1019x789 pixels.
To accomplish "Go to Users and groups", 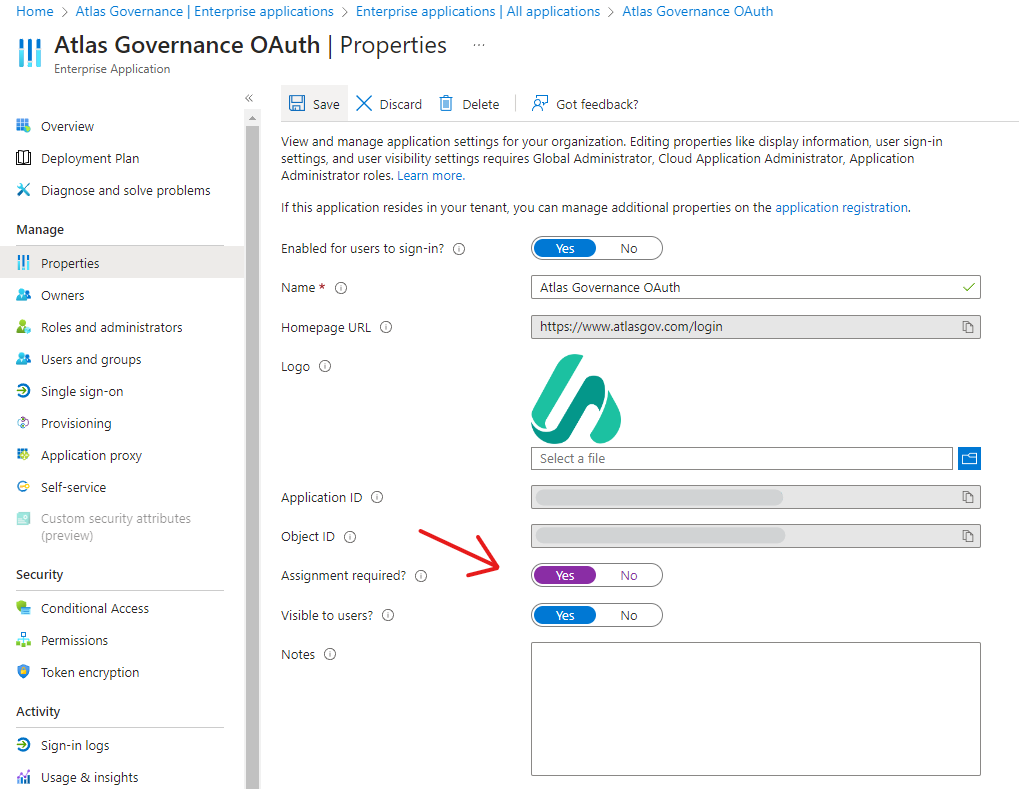I will coord(91,359).
